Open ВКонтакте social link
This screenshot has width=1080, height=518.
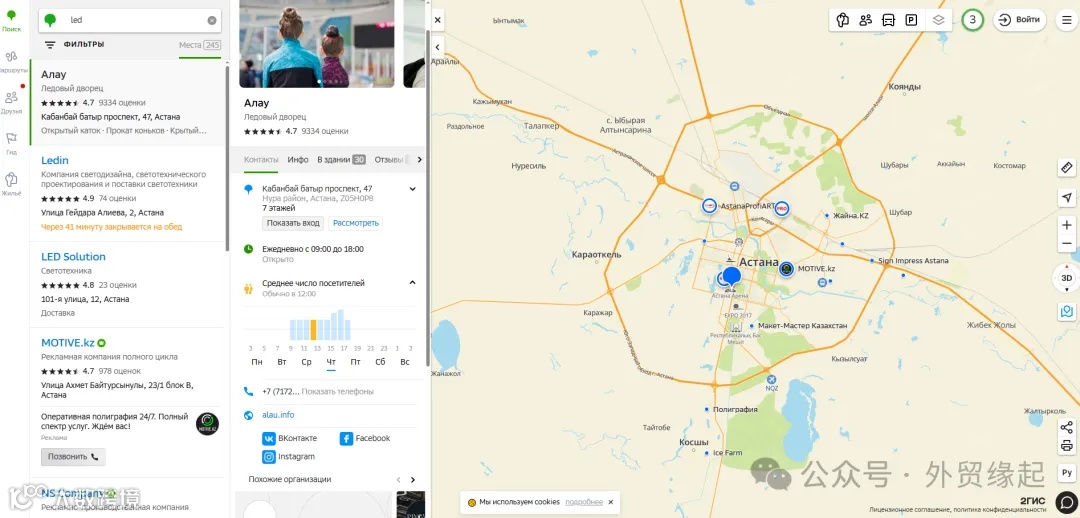(290, 438)
